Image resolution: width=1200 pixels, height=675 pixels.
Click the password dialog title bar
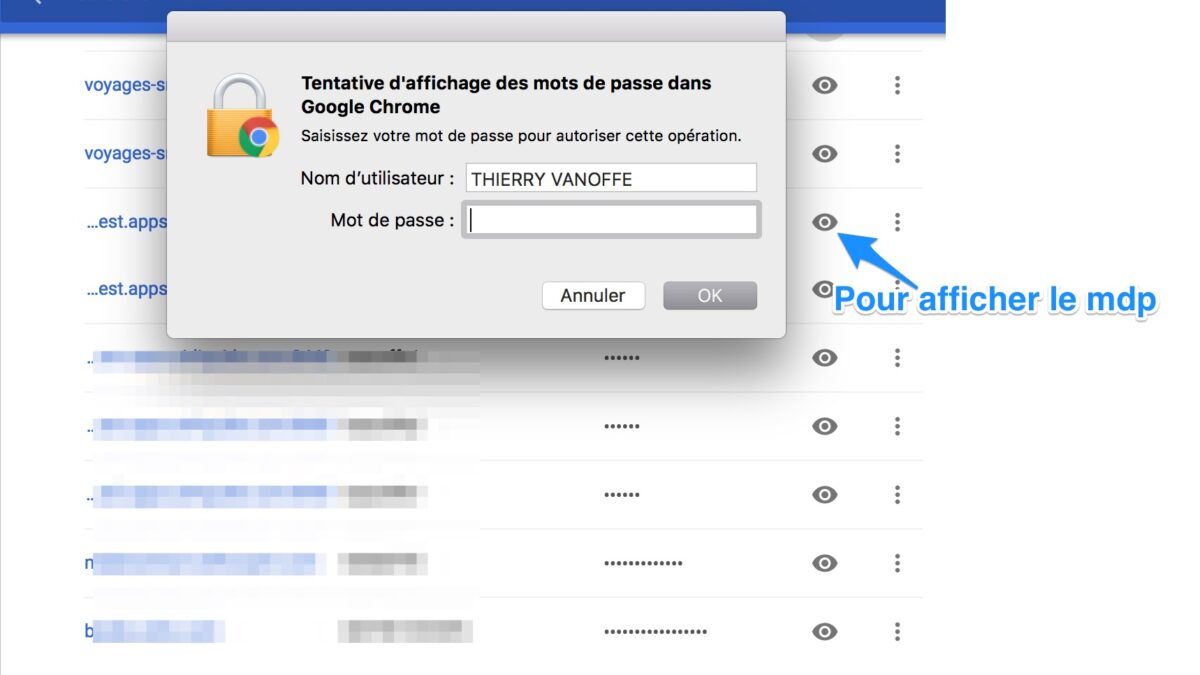[x=476, y=27]
